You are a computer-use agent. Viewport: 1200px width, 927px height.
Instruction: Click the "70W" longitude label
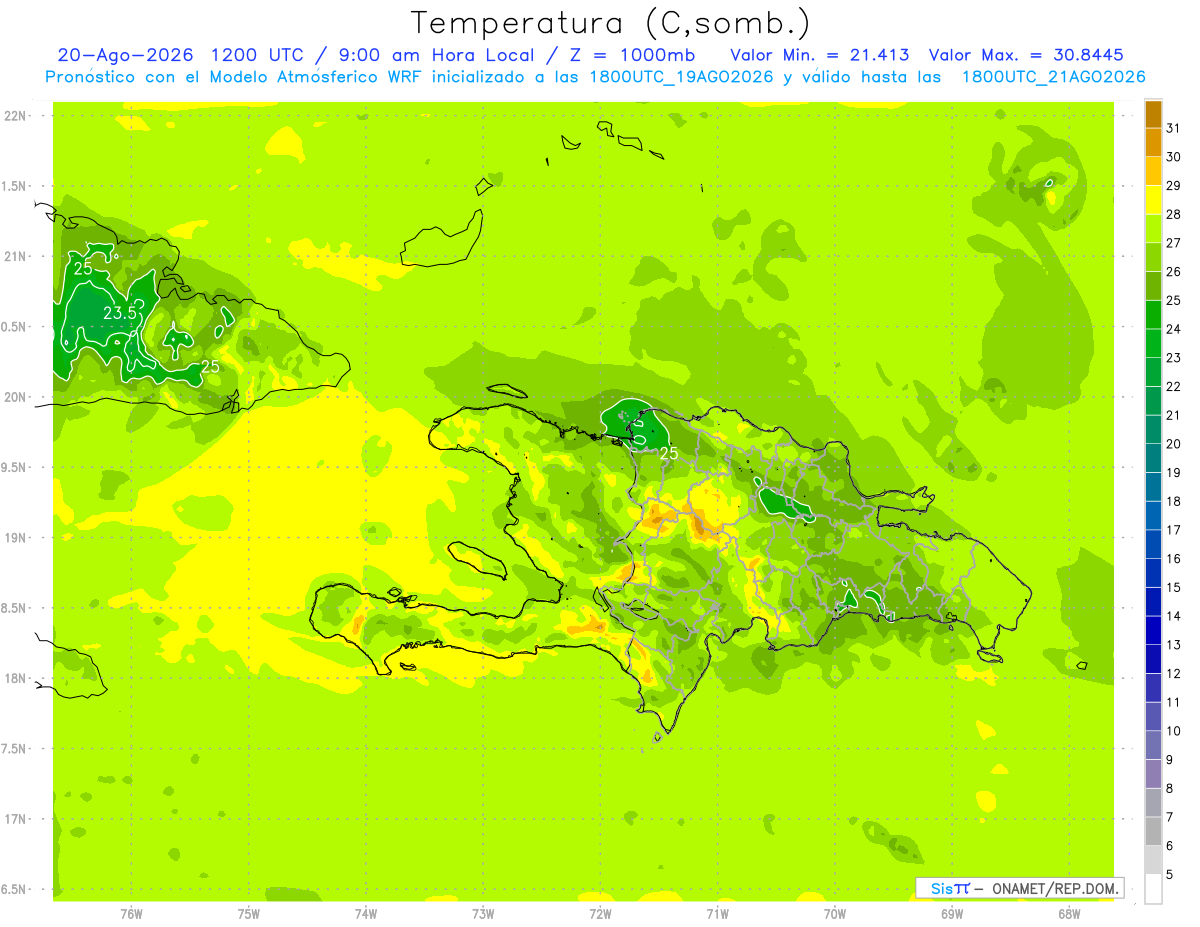pyautogui.click(x=834, y=913)
